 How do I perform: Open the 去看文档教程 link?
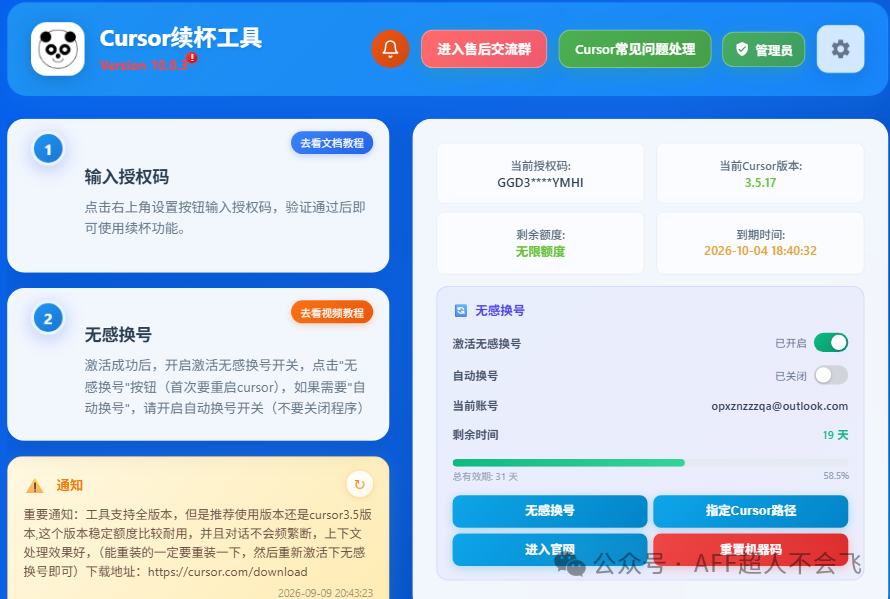[332, 143]
